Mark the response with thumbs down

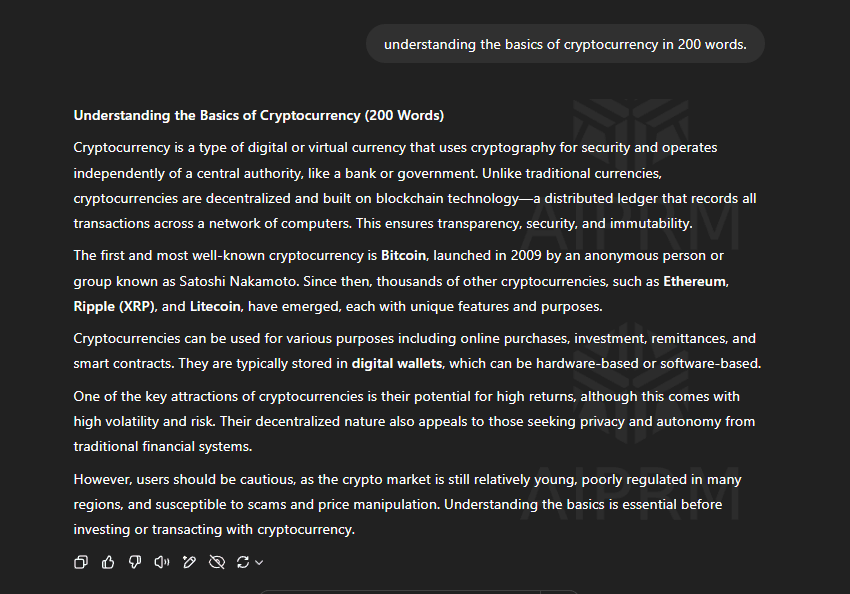tap(135, 562)
